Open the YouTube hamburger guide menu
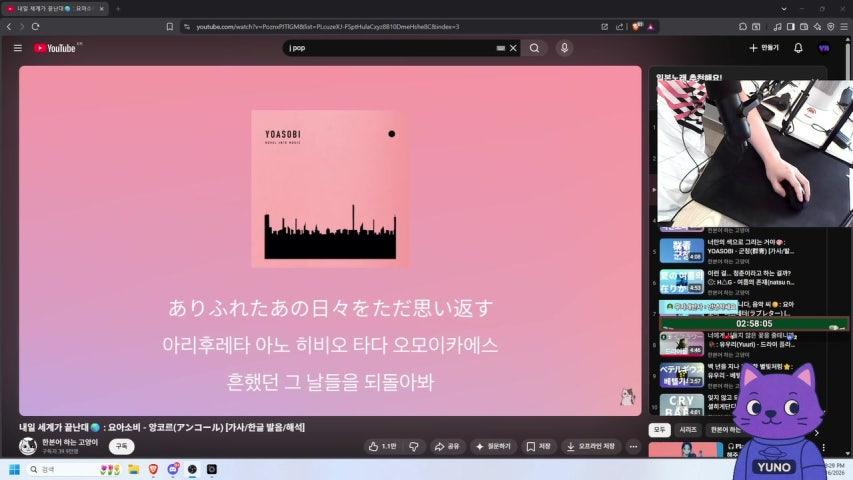 (18, 48)
